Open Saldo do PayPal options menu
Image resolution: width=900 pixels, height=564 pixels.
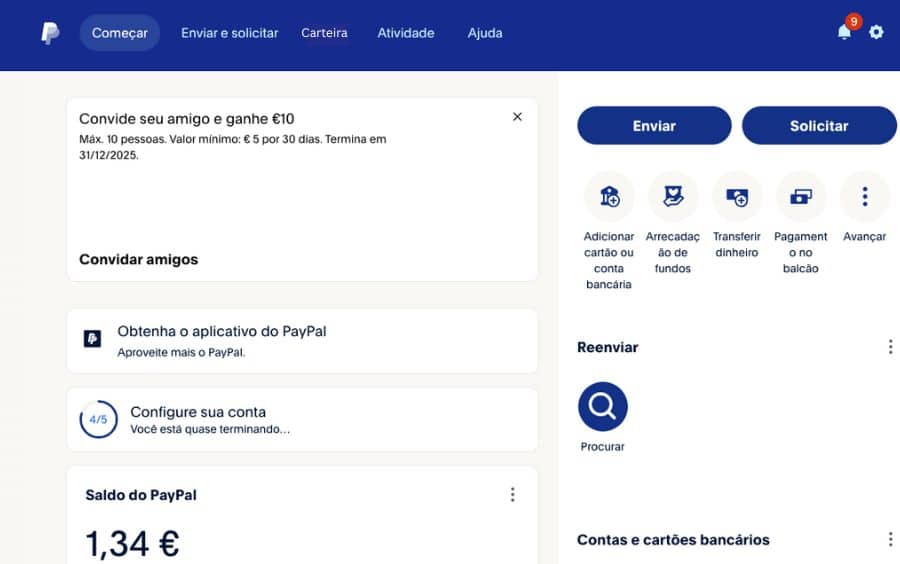point(512,495)
